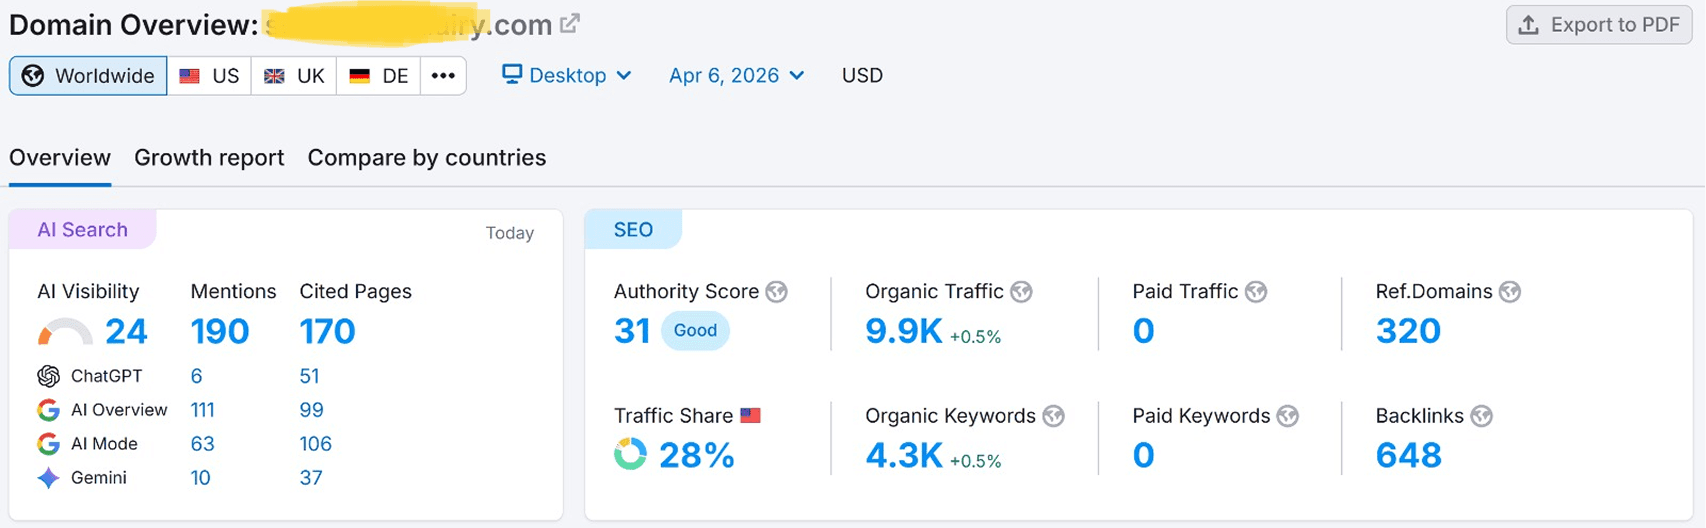
Task: Open the Apr 6, 2026 date dropdown
Action: (737, 75)
